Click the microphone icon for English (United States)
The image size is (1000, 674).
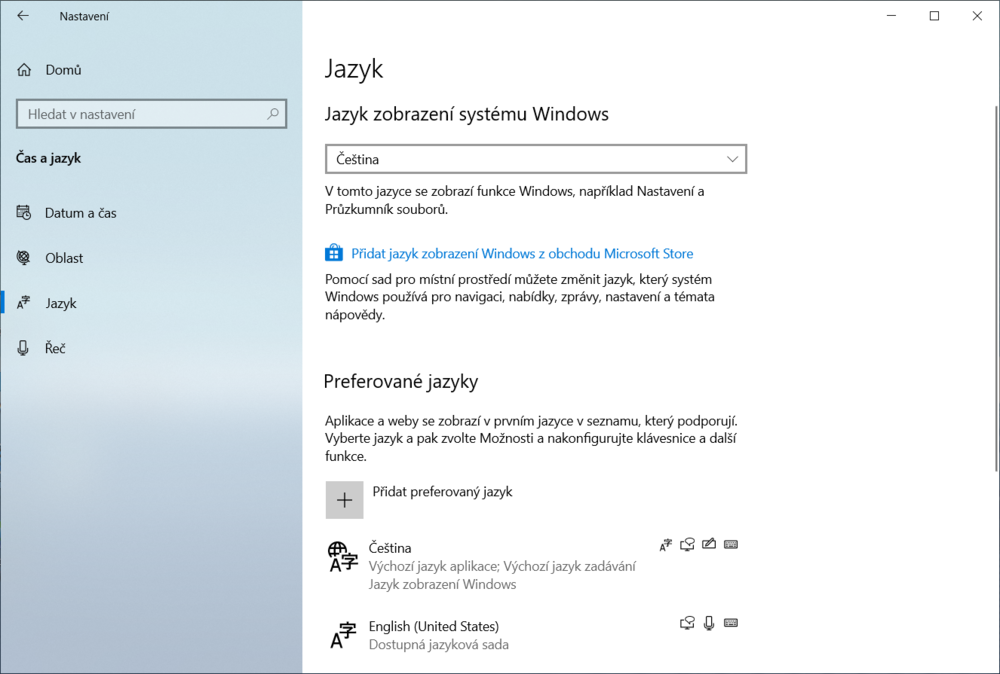[709, 623]
